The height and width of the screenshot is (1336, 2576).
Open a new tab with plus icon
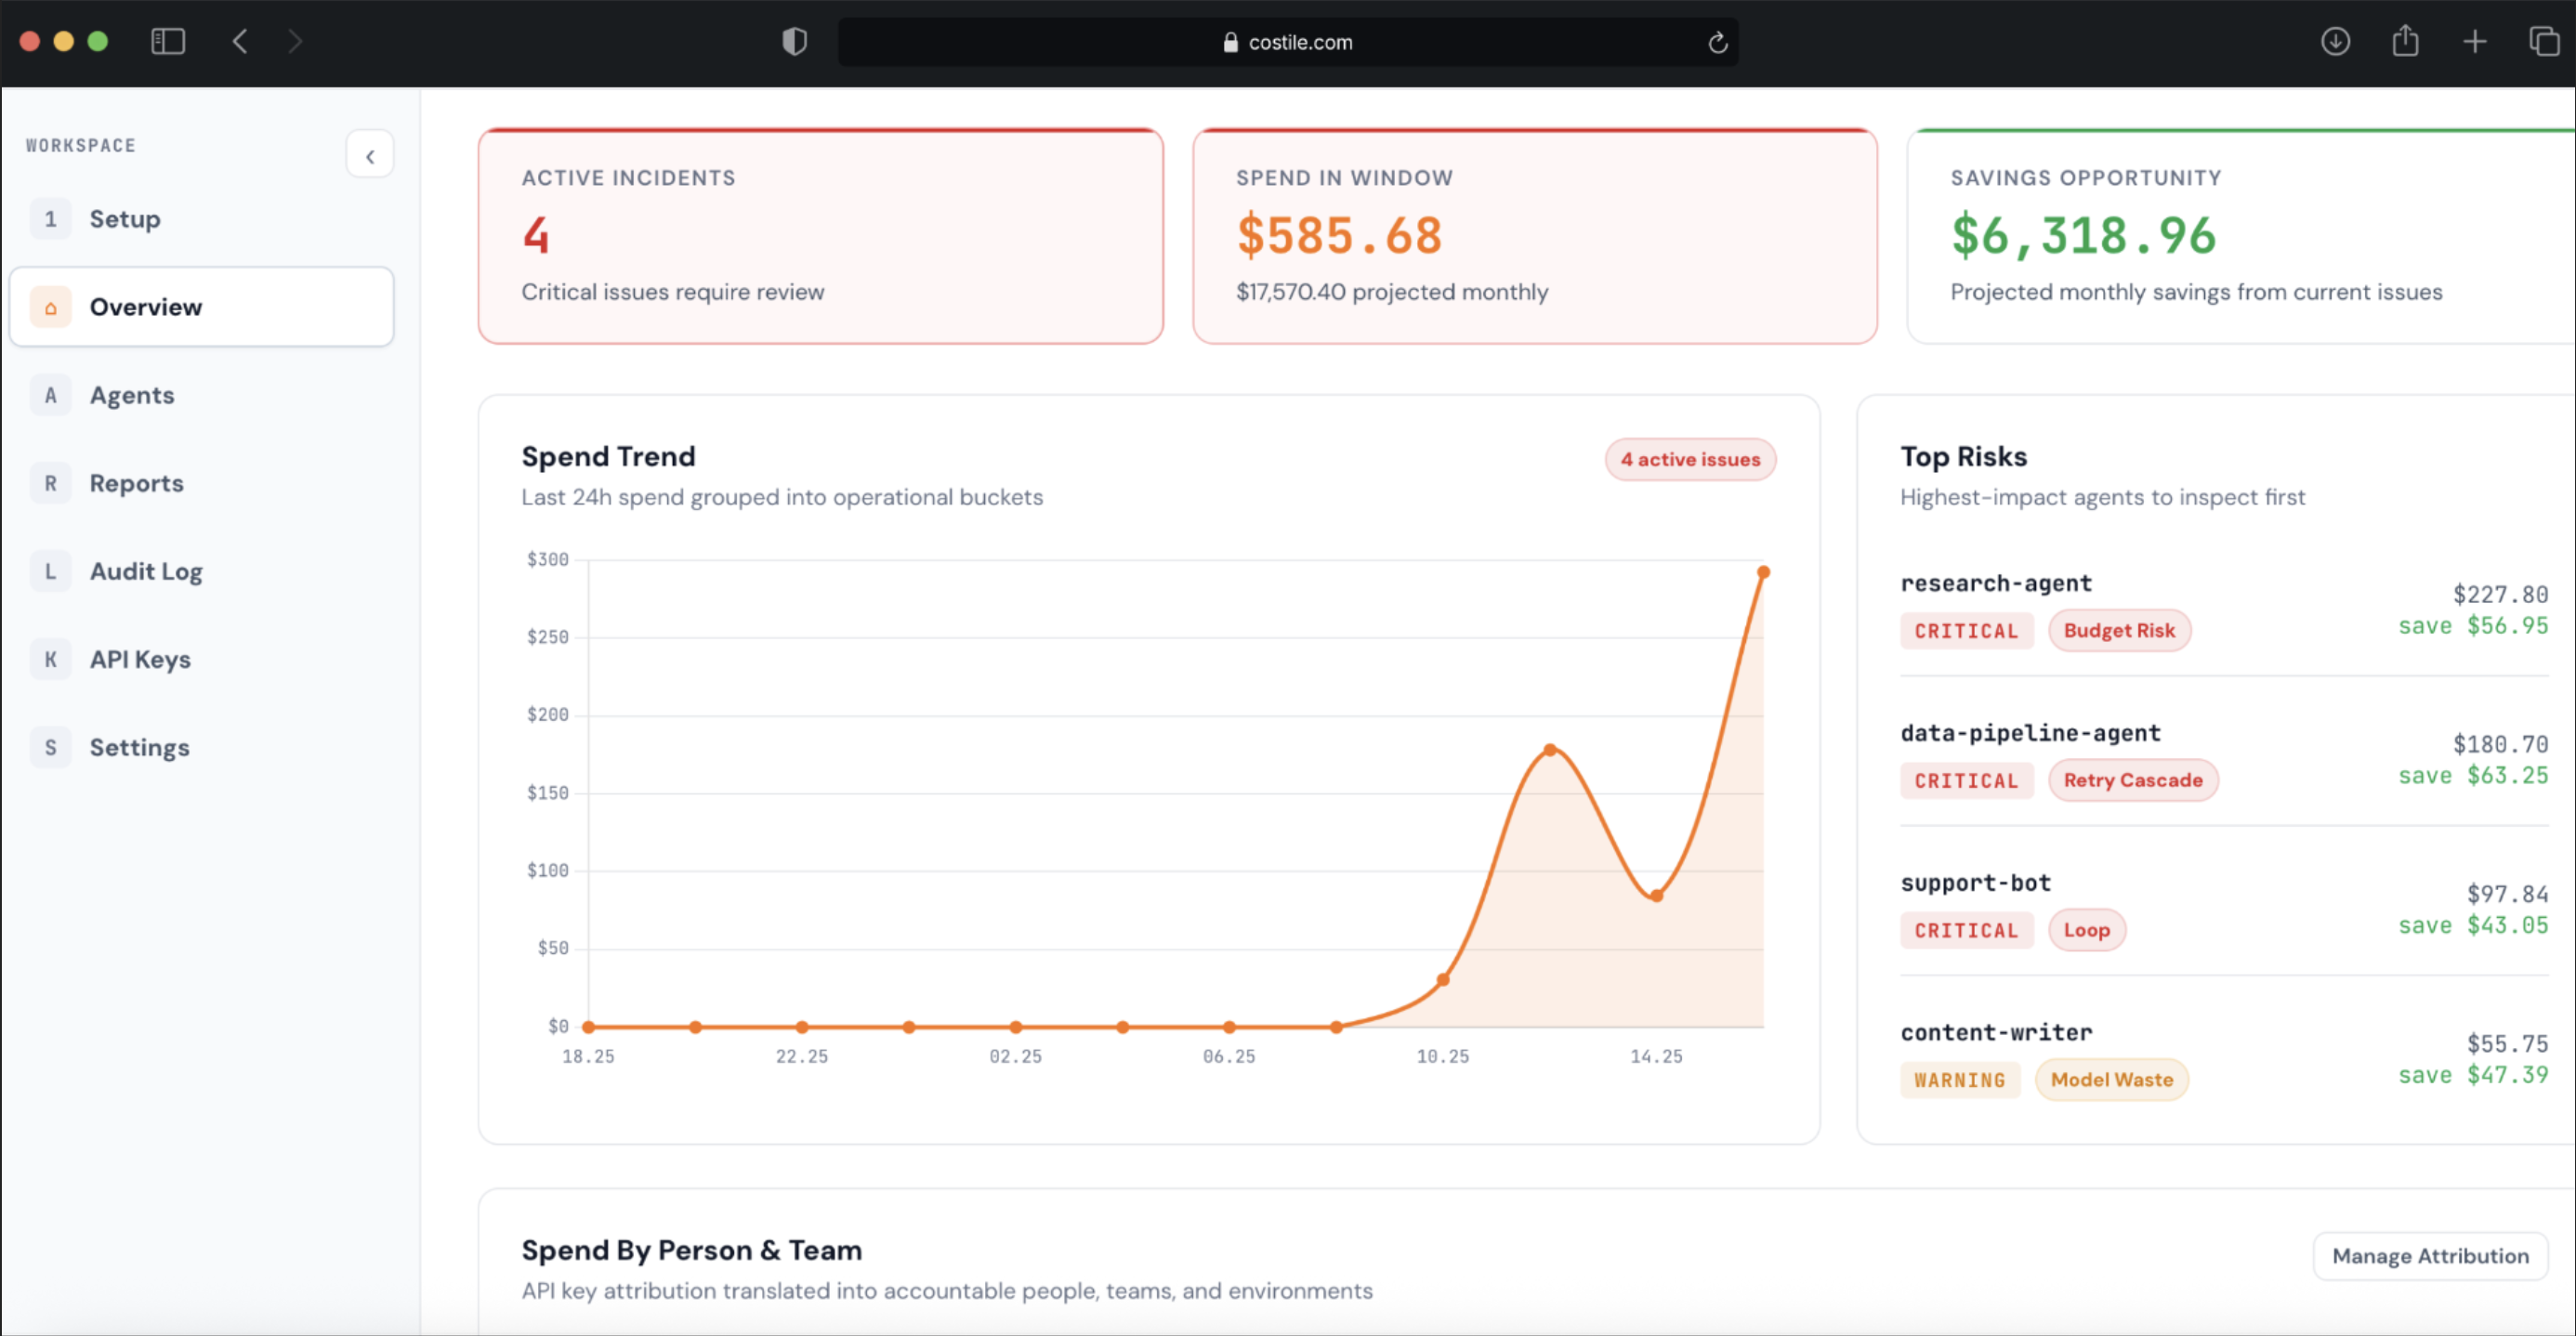click(2475, 41)
